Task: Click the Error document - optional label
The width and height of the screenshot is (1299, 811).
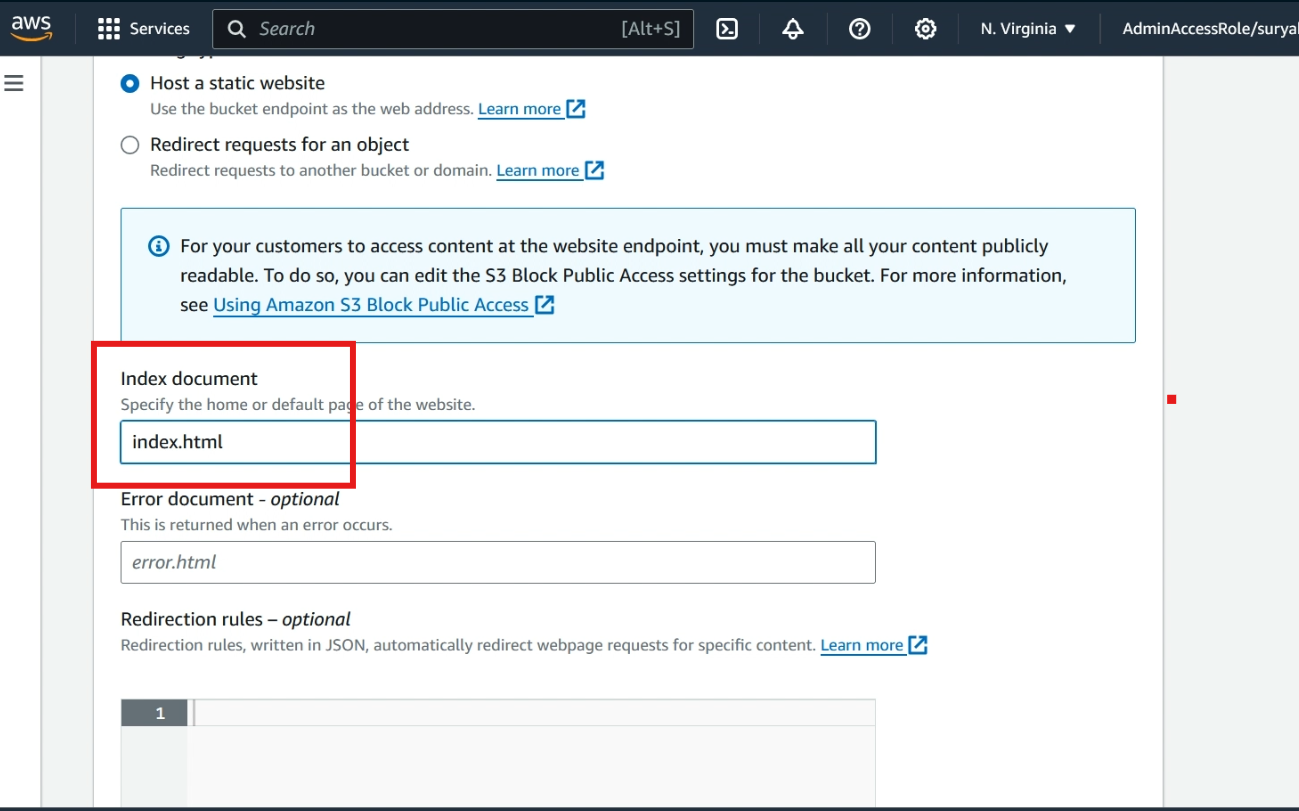Action: pos(230,498)
